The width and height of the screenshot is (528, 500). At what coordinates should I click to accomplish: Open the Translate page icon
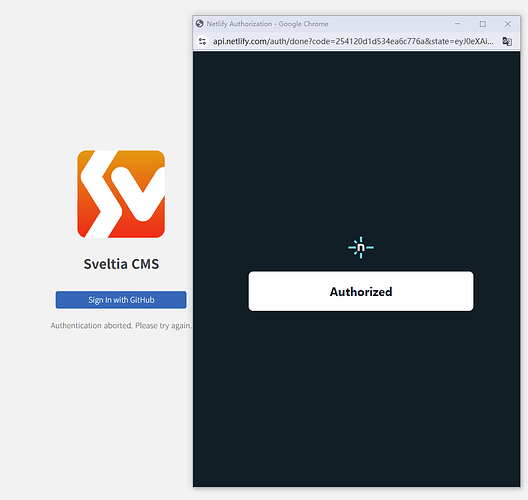coord(507,41)
